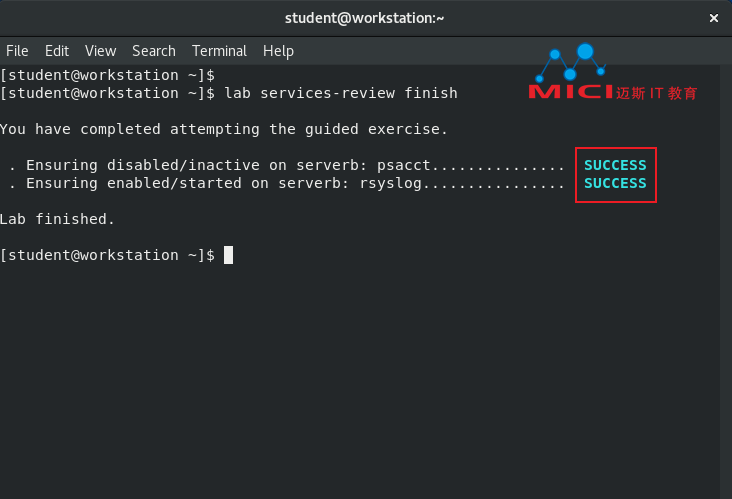Viewport: 732px width, 499px height.
Task: Click the 'lab services-review finish' command text
Action: pyautogui.click(x=341, y=93)
